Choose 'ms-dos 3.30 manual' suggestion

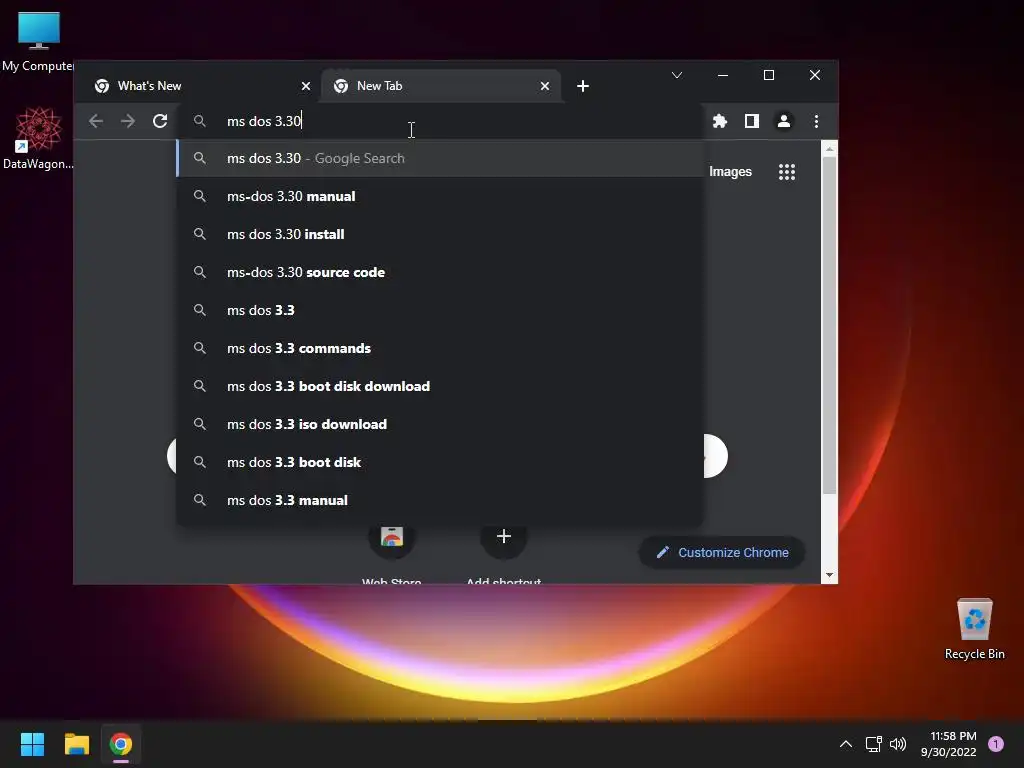(x=440, y=196)
